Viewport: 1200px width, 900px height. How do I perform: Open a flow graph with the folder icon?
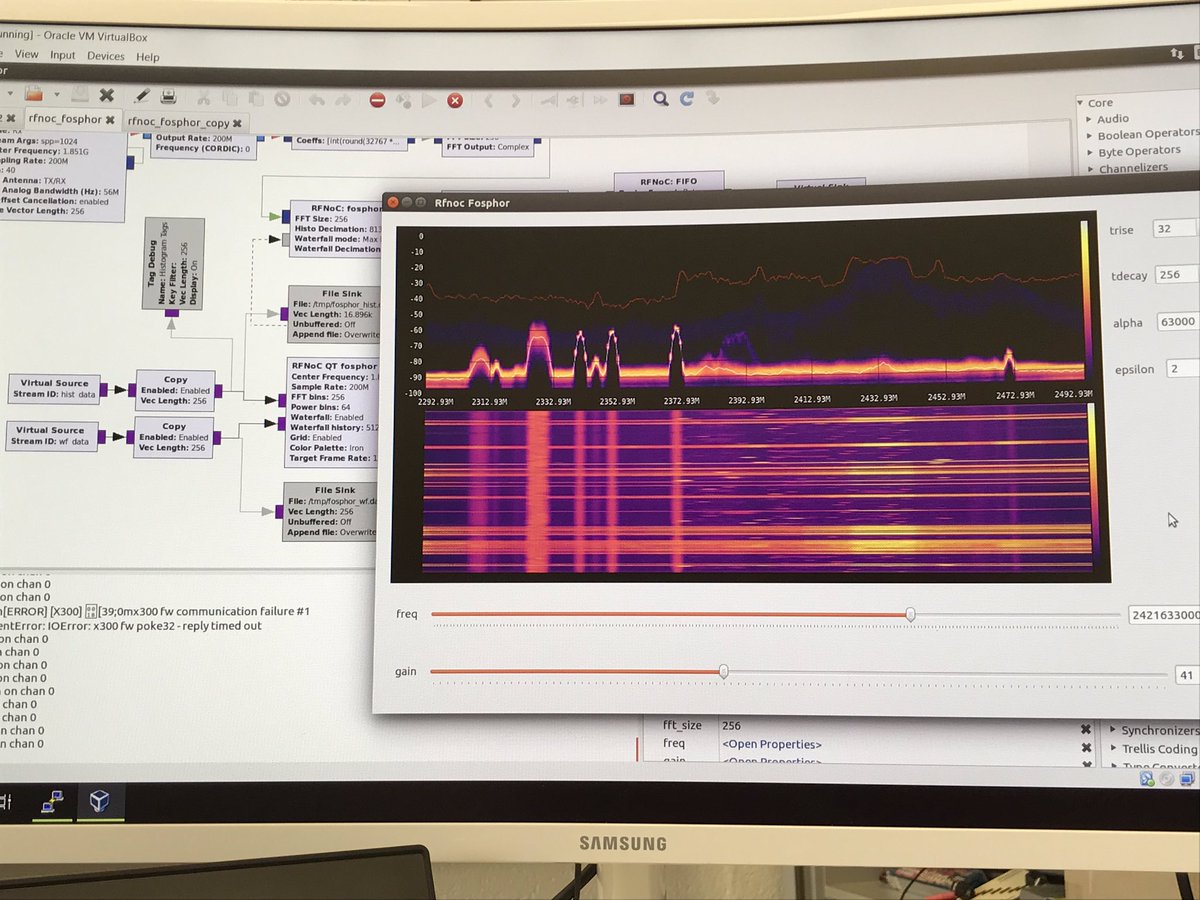click(x=33, y=94)
